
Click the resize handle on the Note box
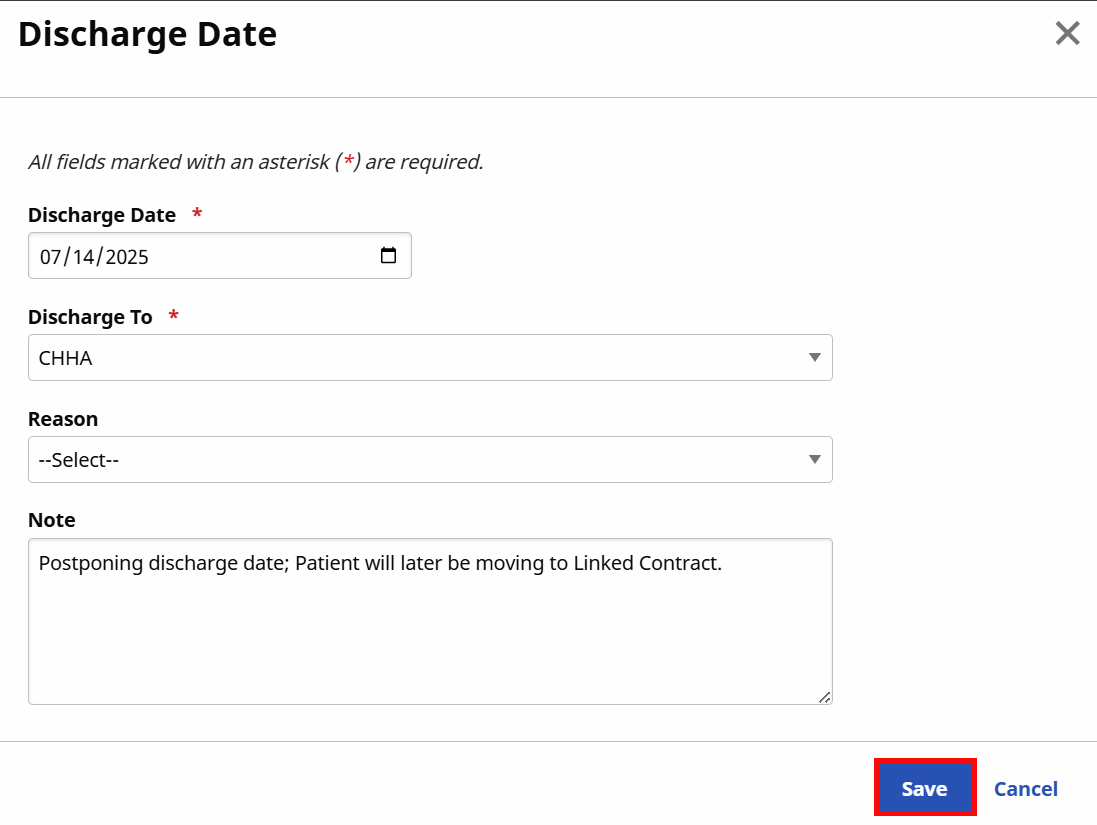[x=825, y=696]
